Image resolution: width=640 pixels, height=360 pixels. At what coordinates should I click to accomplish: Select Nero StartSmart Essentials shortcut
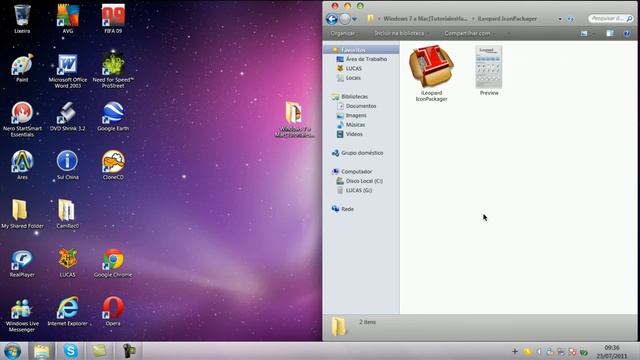(x=22, y=119)
